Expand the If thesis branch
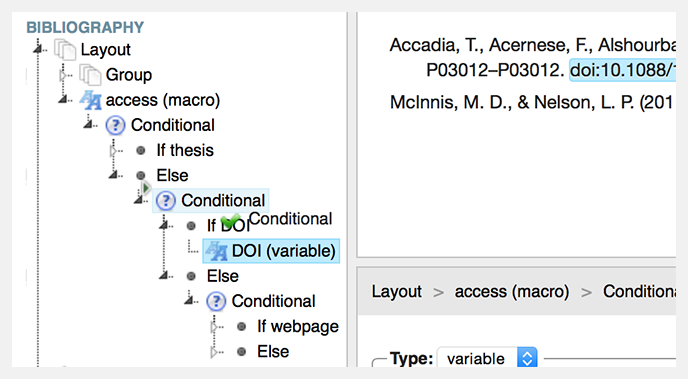The height and width of the screenshot is (379, 688). (x=113, y=151)
